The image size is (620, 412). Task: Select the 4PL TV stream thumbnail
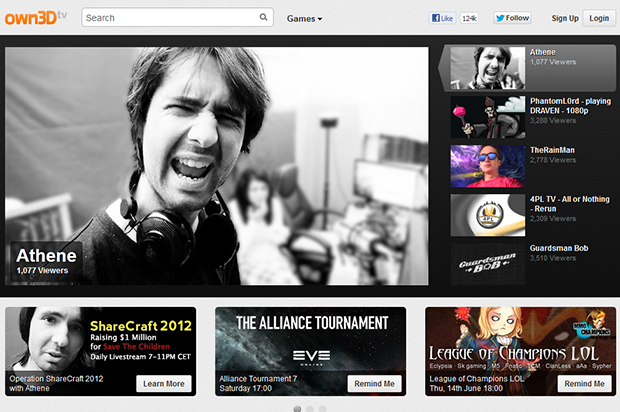[x=488, y=215]
